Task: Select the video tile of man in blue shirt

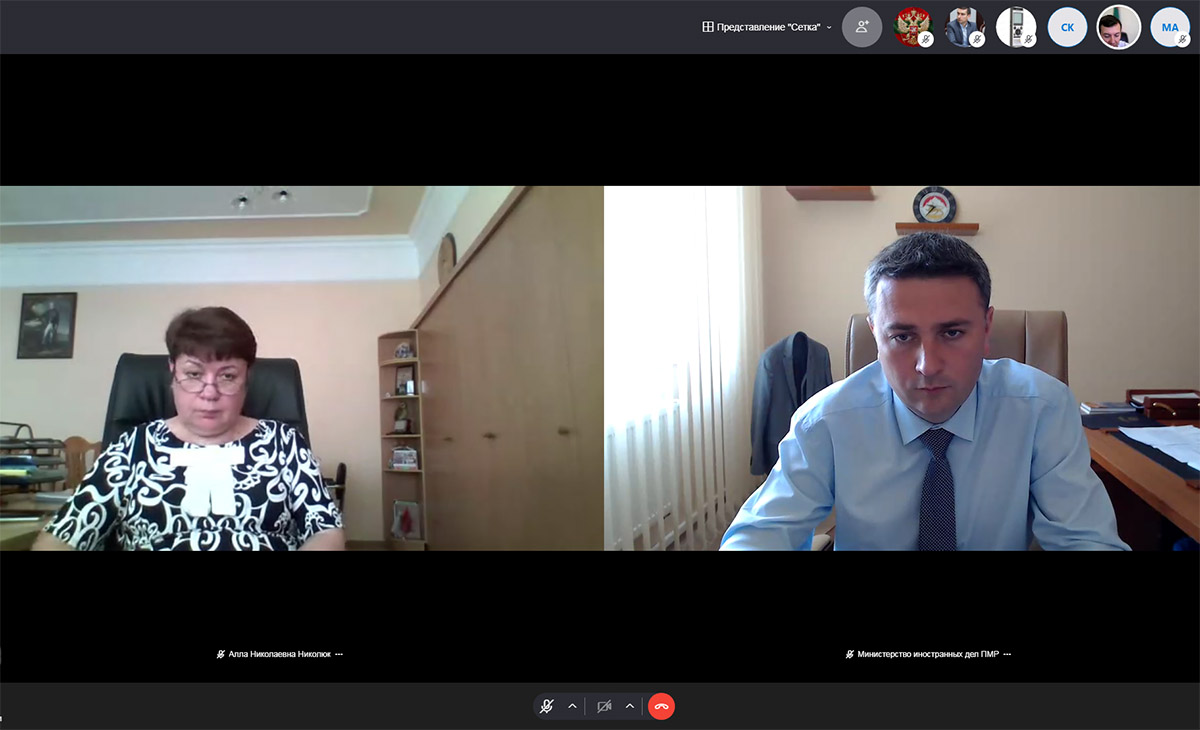Action: 902,368
